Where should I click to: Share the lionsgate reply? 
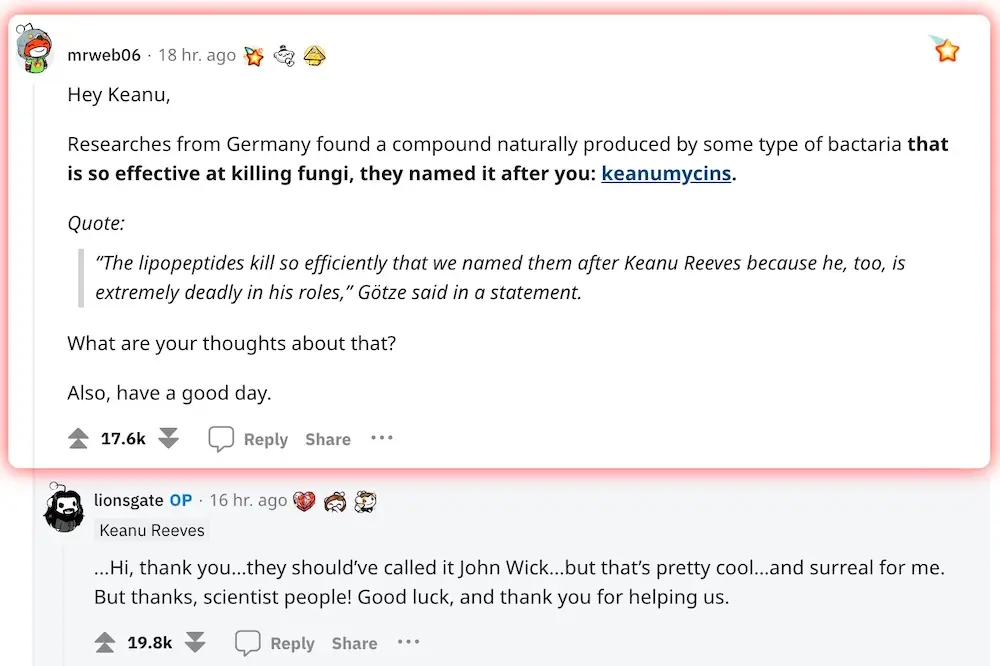coord(354,644)
